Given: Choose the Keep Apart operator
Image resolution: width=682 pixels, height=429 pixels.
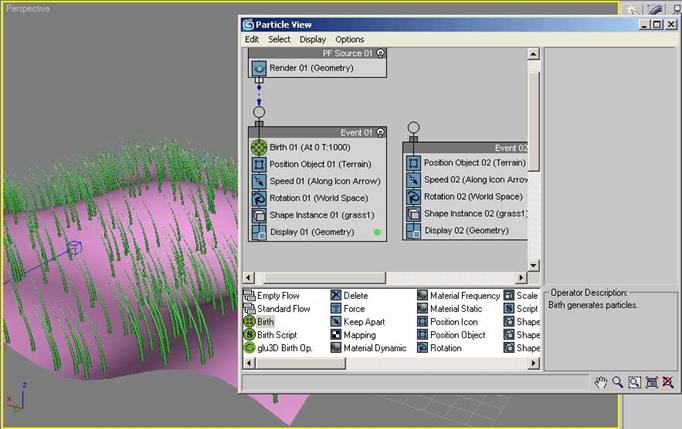Looking at the screenshot, I should (365, 322).
